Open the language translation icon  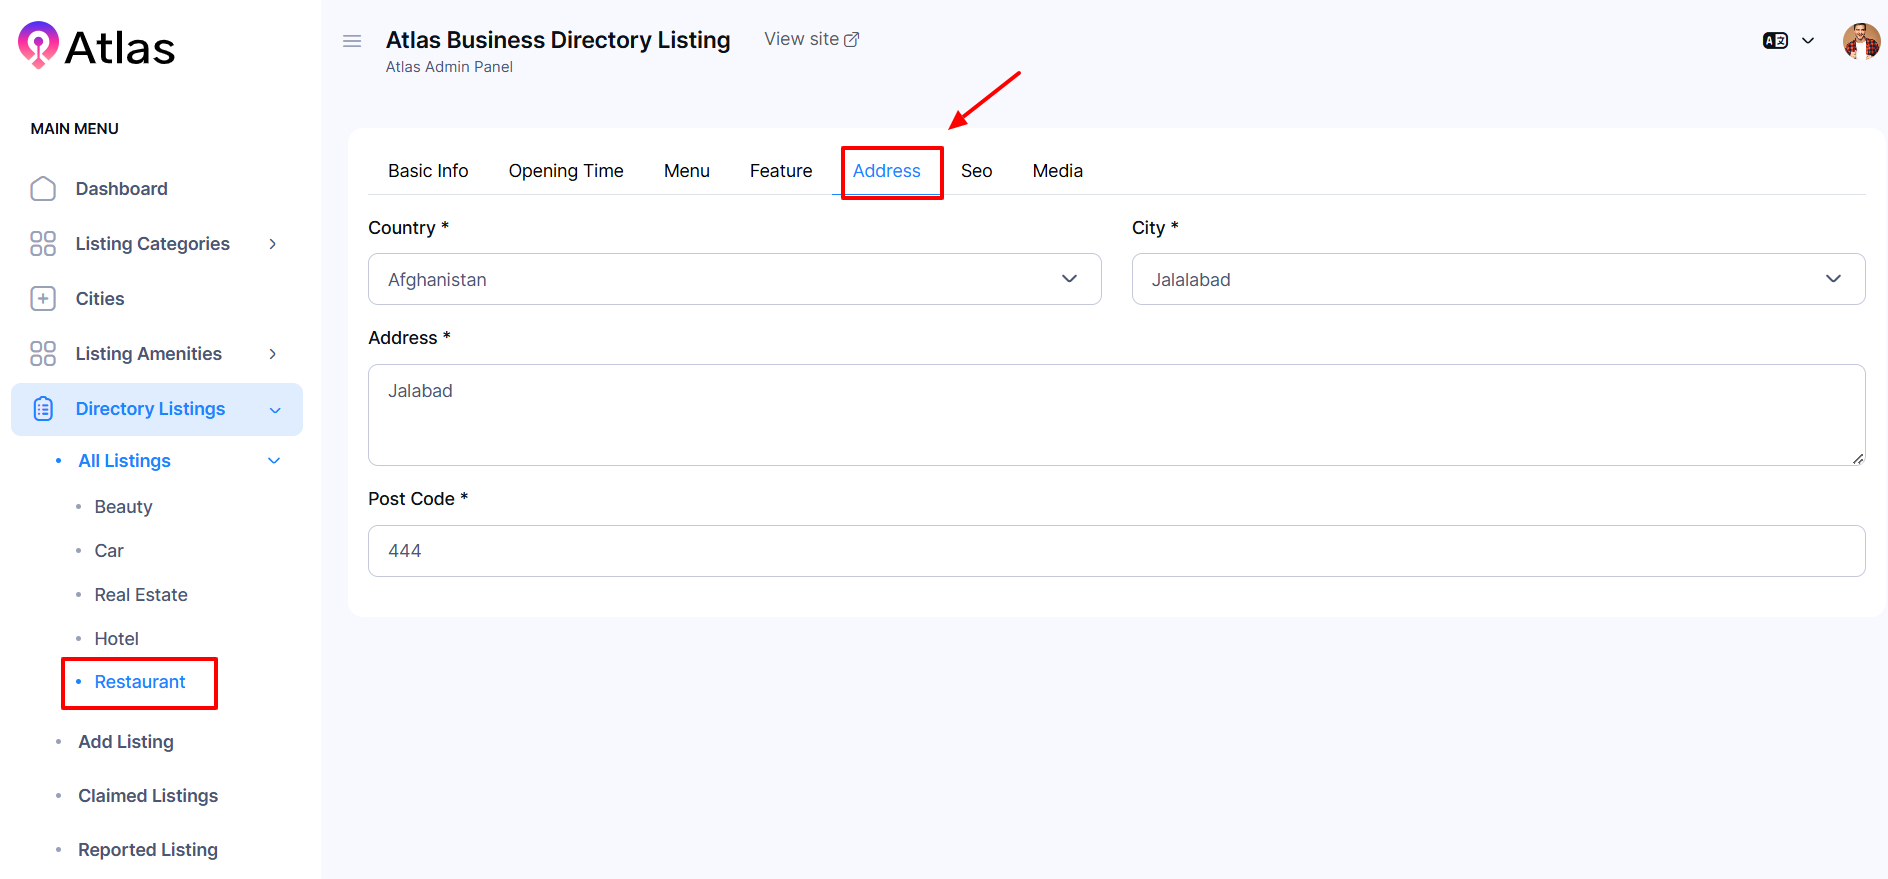[x=1775, y=41]
